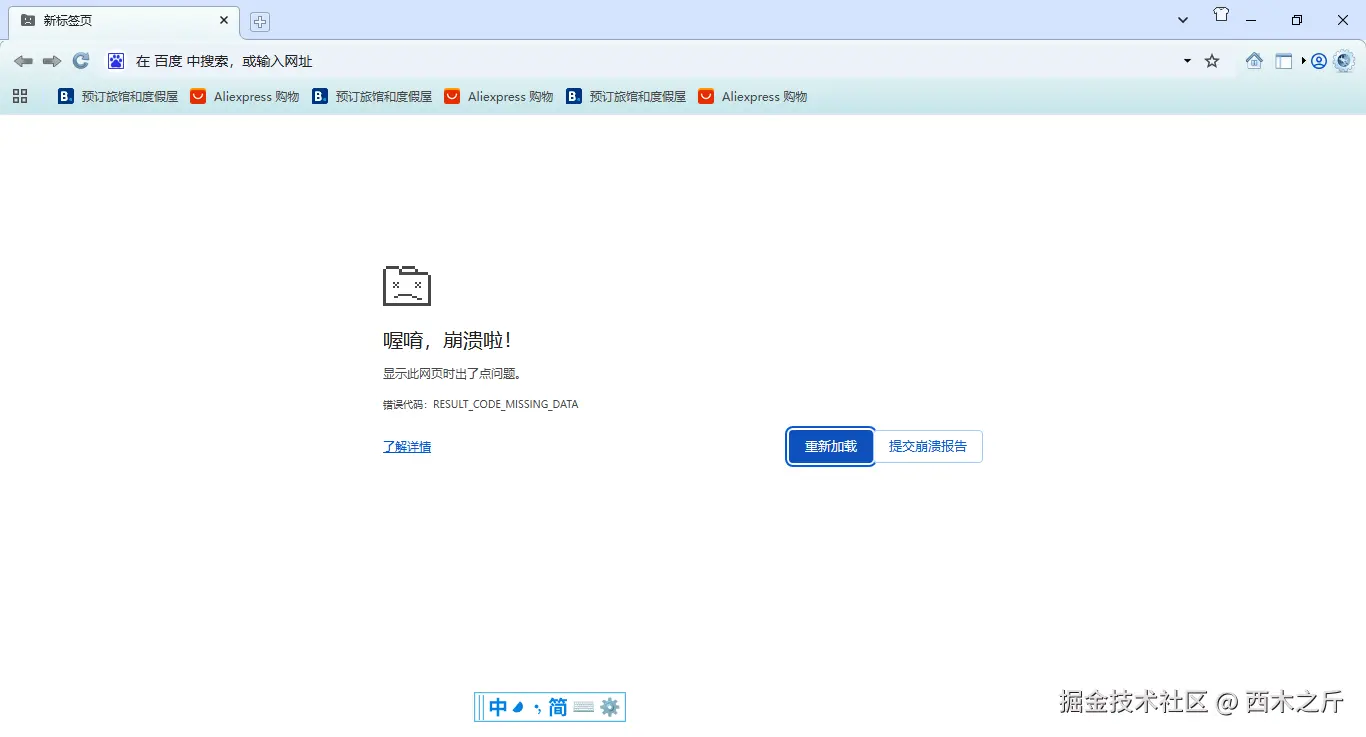
Task: Go back with the left arrow button
Action: point(23,61)
